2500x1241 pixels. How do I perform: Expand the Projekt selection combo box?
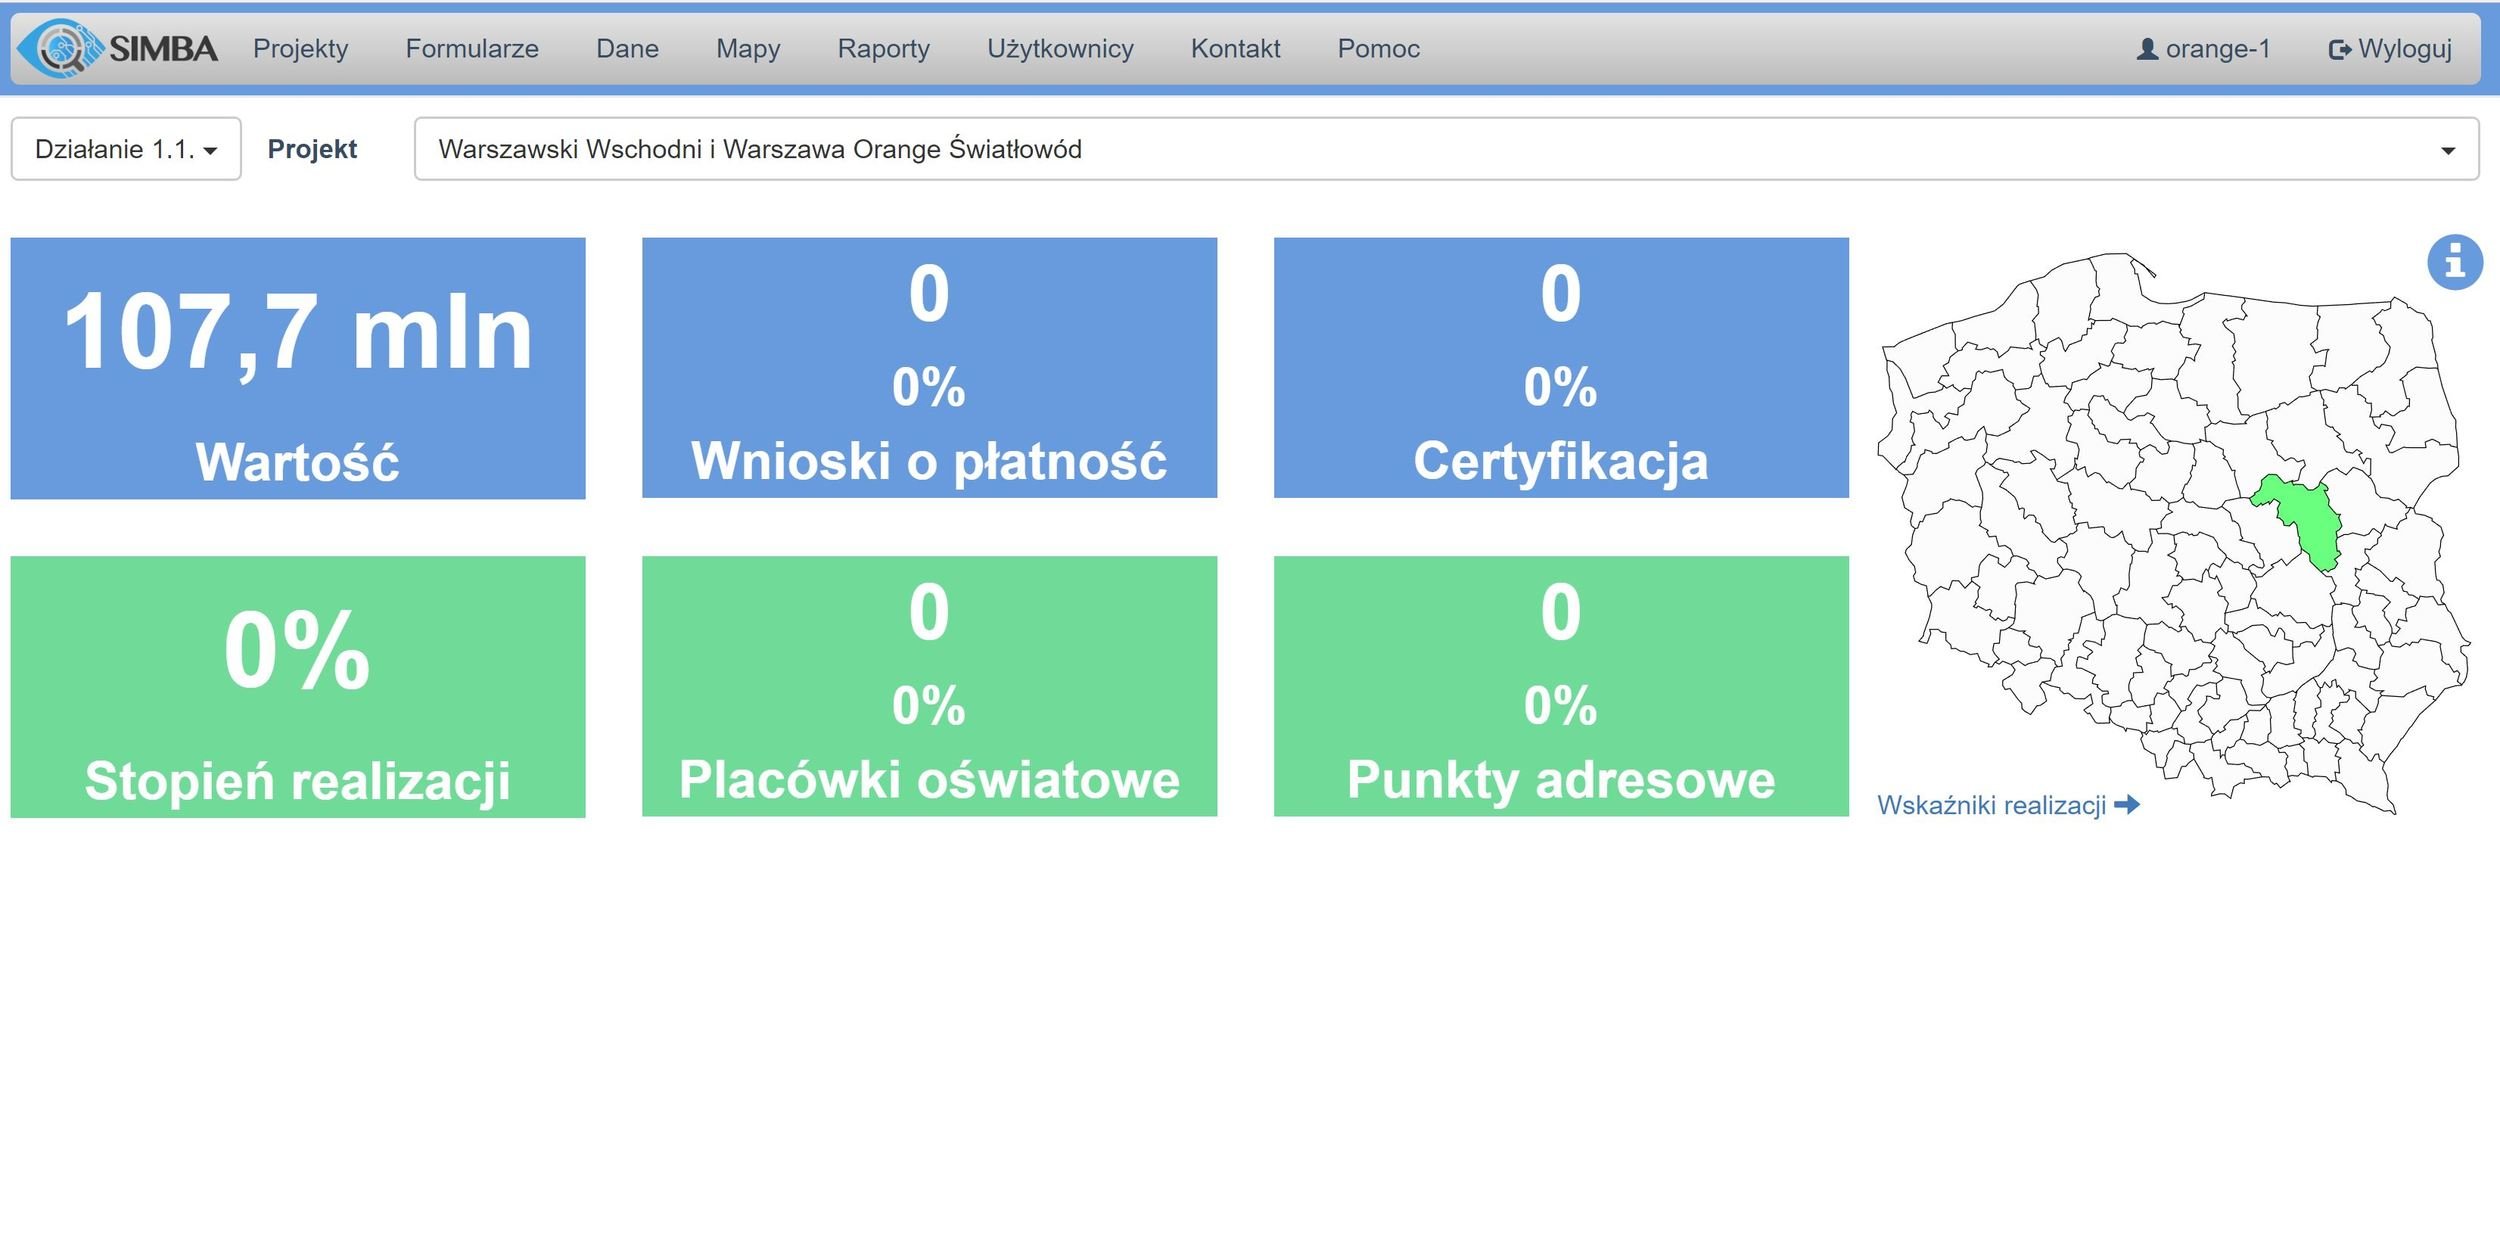tap(1445, 149)
